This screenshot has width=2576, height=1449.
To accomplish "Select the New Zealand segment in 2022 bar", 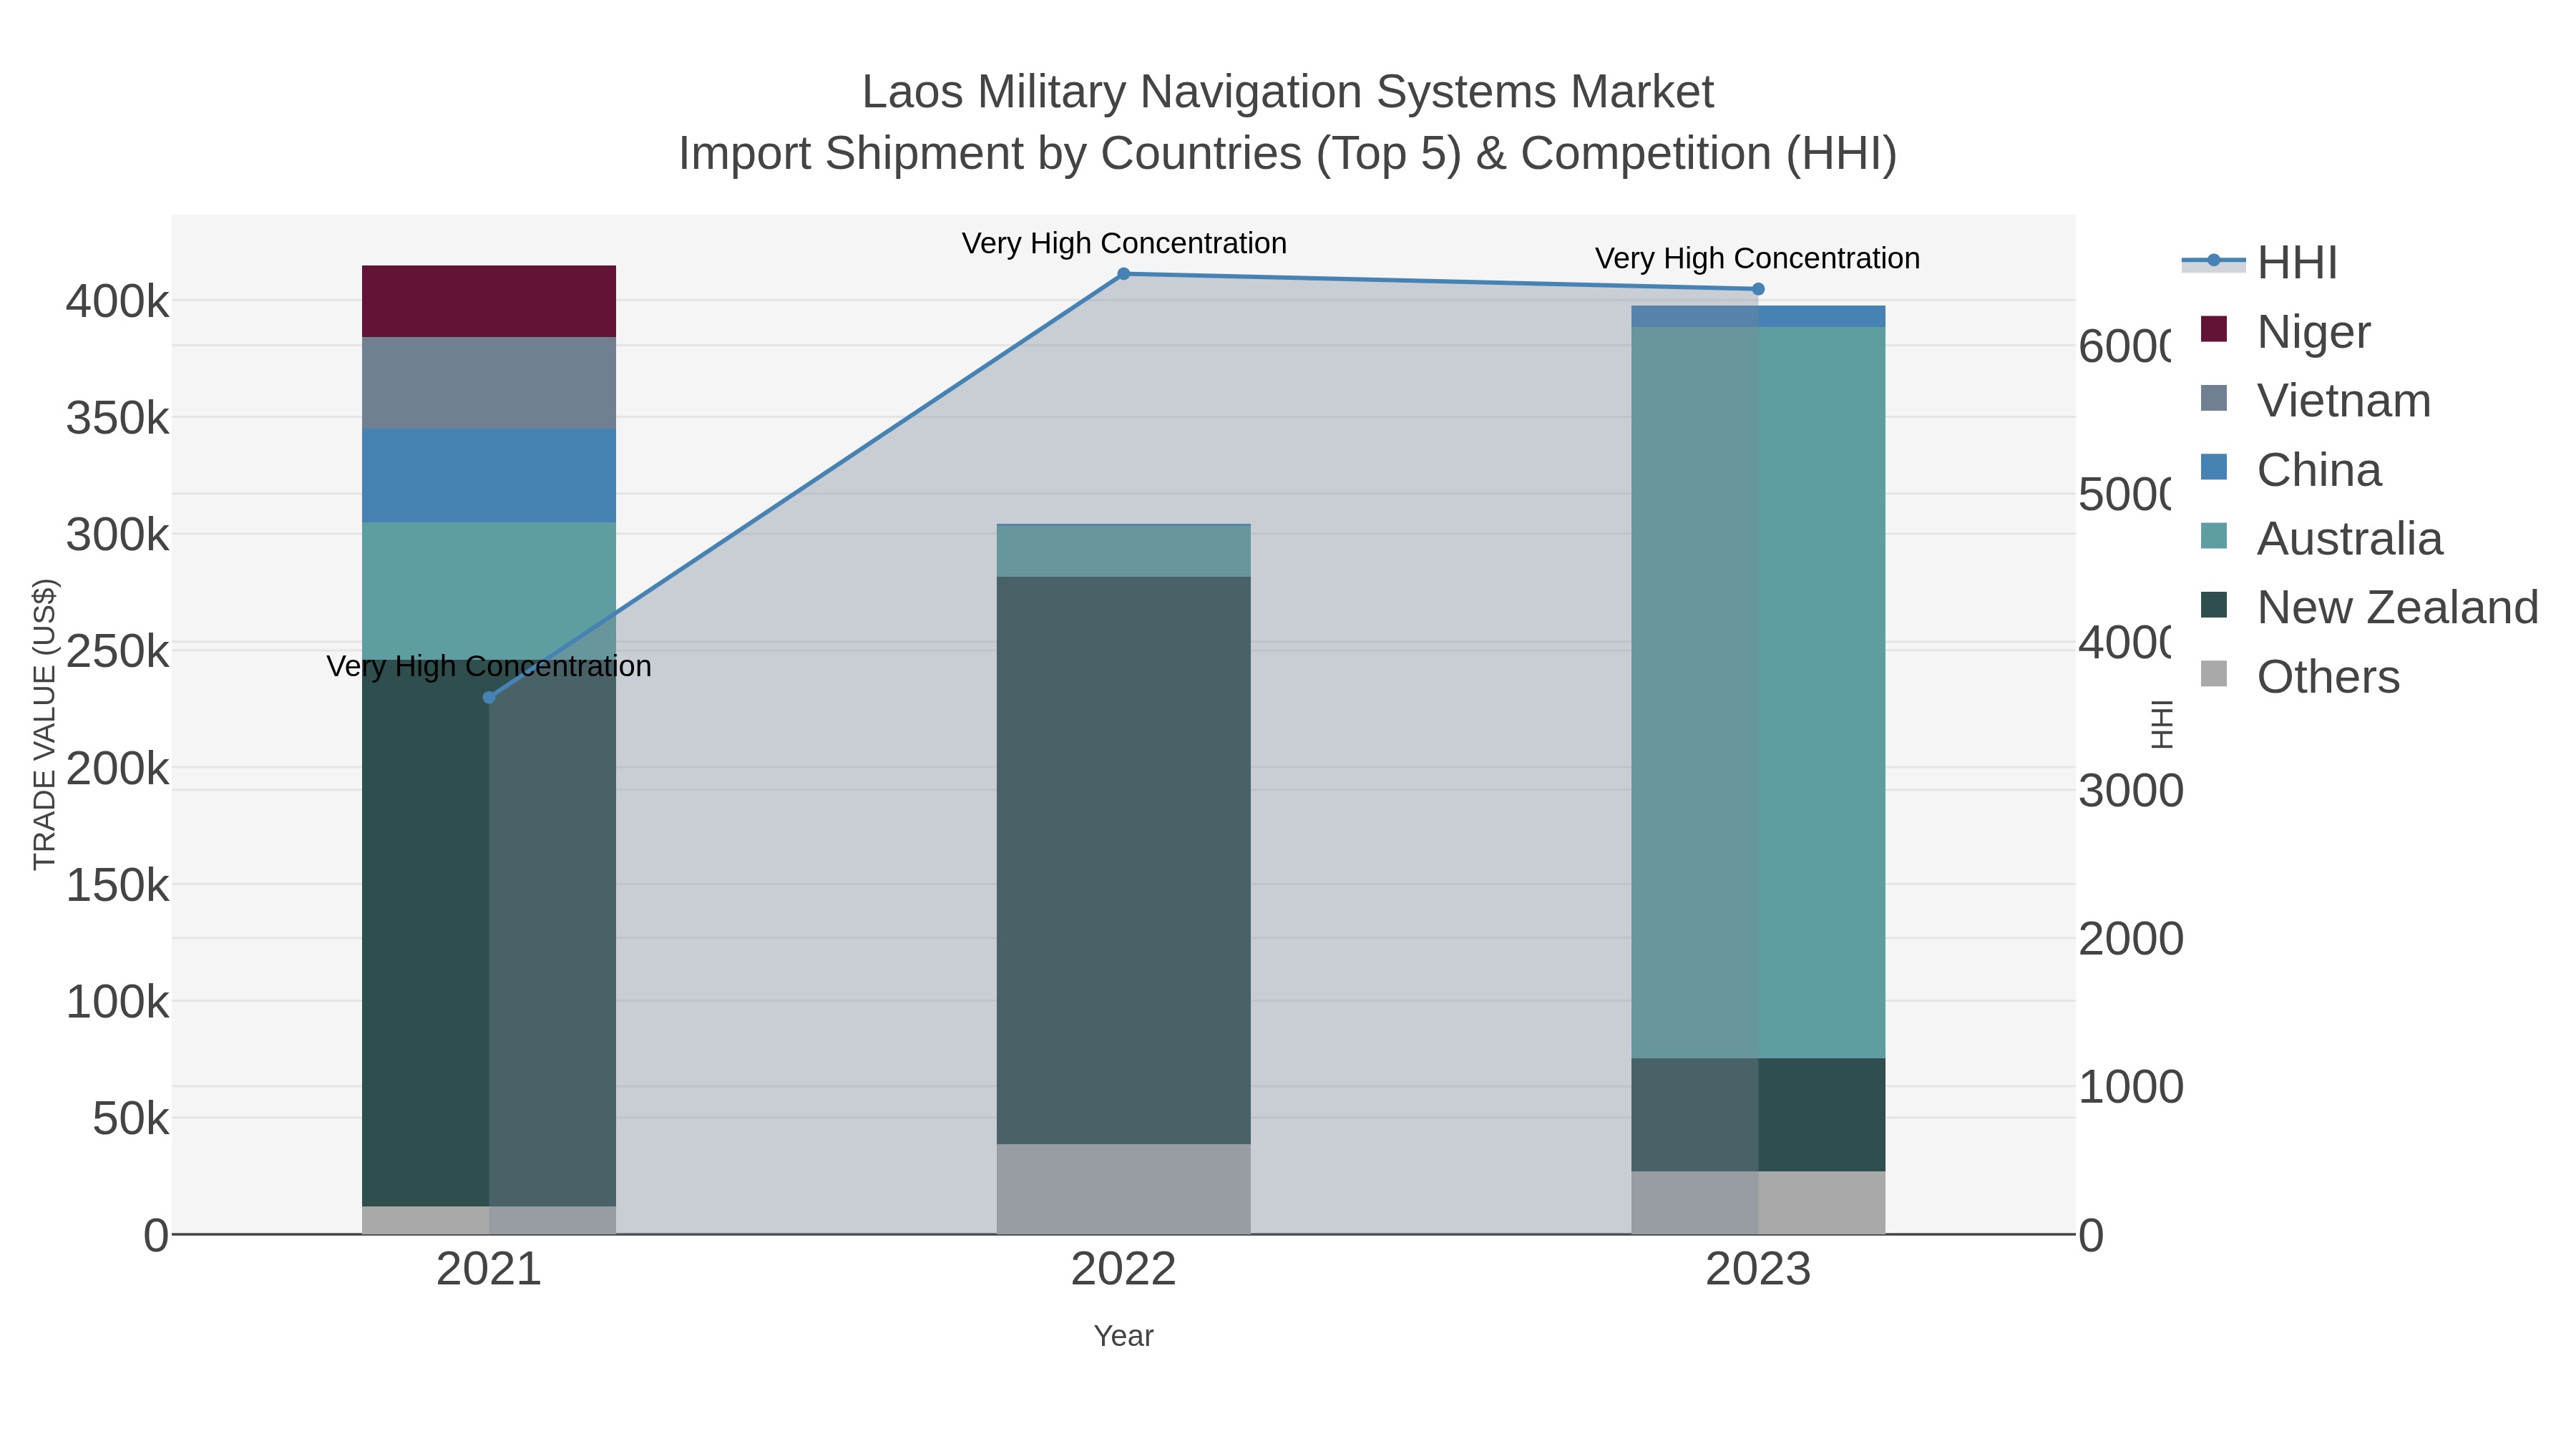I will (1123, 860).
